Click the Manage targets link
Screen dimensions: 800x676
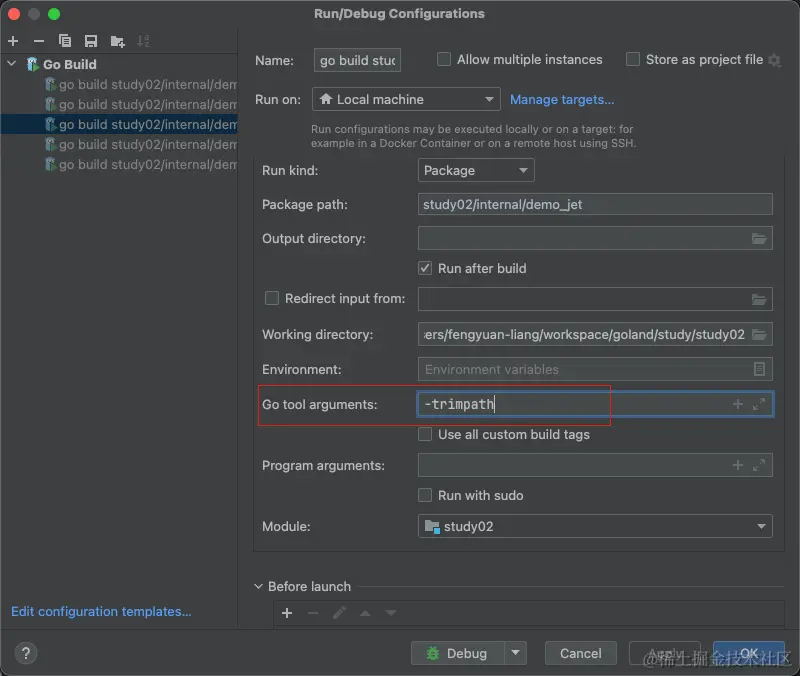(x=562, y=99)
